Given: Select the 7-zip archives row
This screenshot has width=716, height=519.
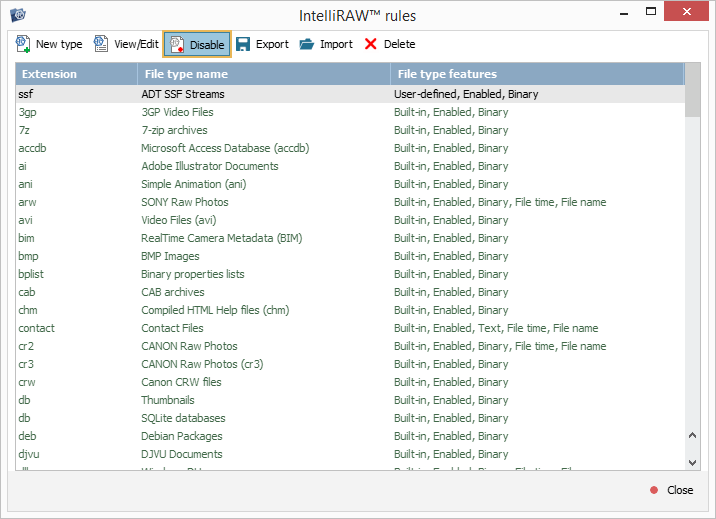Looking at the screenshot, I should click(174, 130).
